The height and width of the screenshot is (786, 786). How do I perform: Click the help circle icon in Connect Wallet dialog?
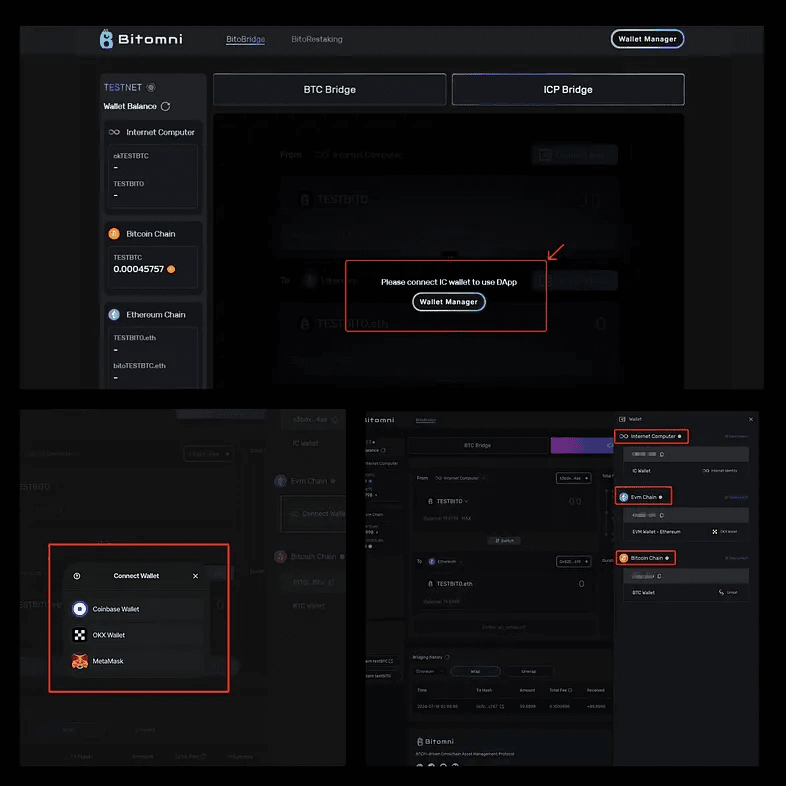tap(77, 576)
